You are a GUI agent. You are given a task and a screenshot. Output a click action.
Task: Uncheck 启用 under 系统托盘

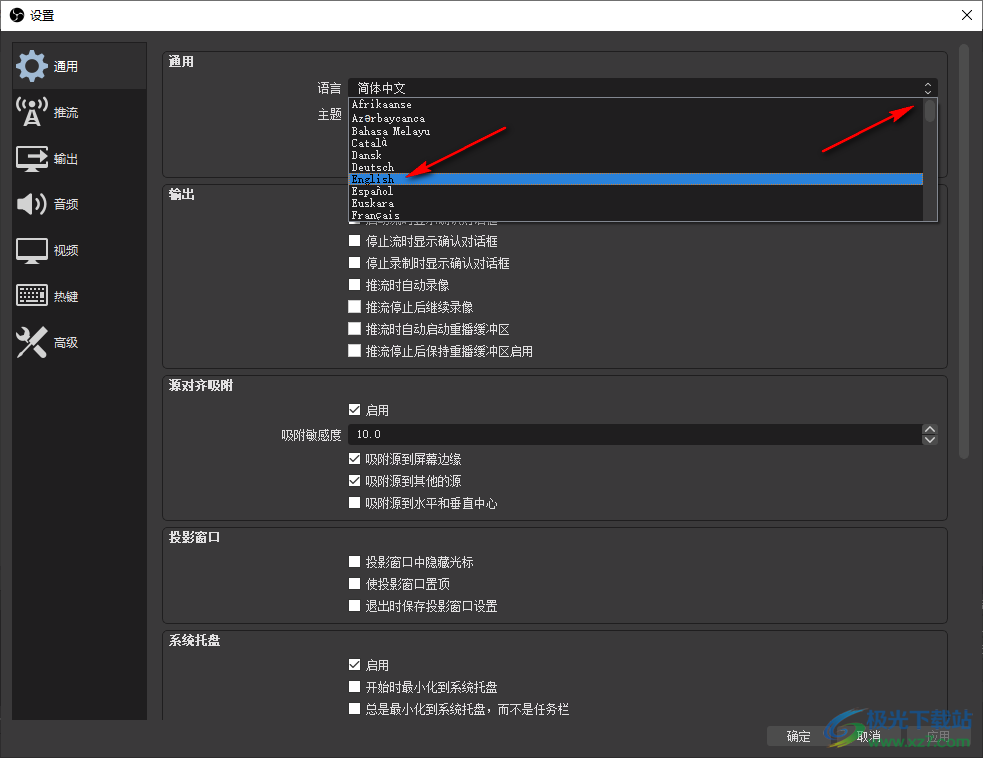pyautogui.click(x=354, y=664)
